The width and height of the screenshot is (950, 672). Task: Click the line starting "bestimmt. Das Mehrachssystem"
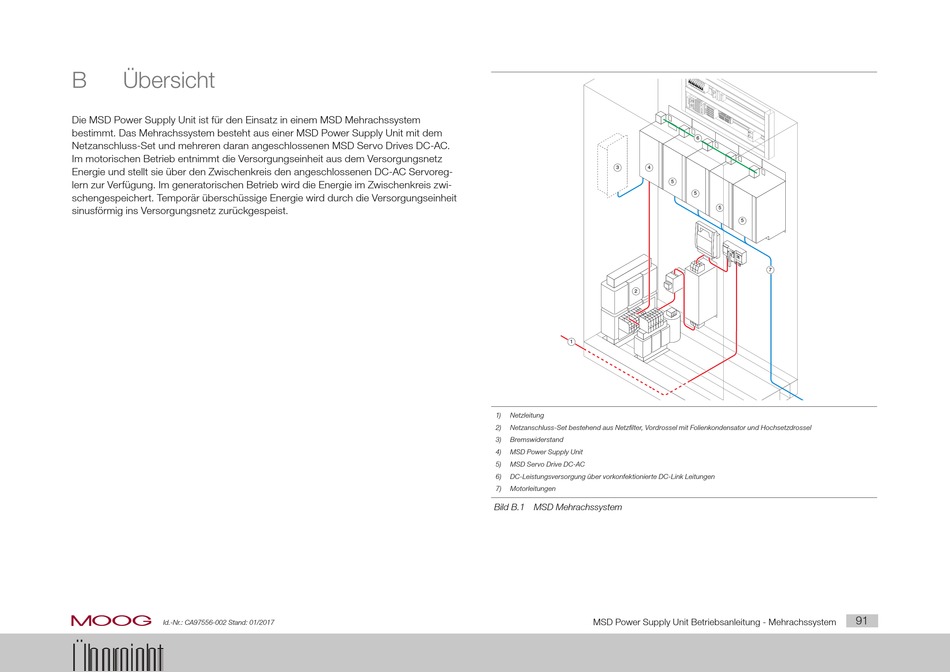(x=257, y=133)
